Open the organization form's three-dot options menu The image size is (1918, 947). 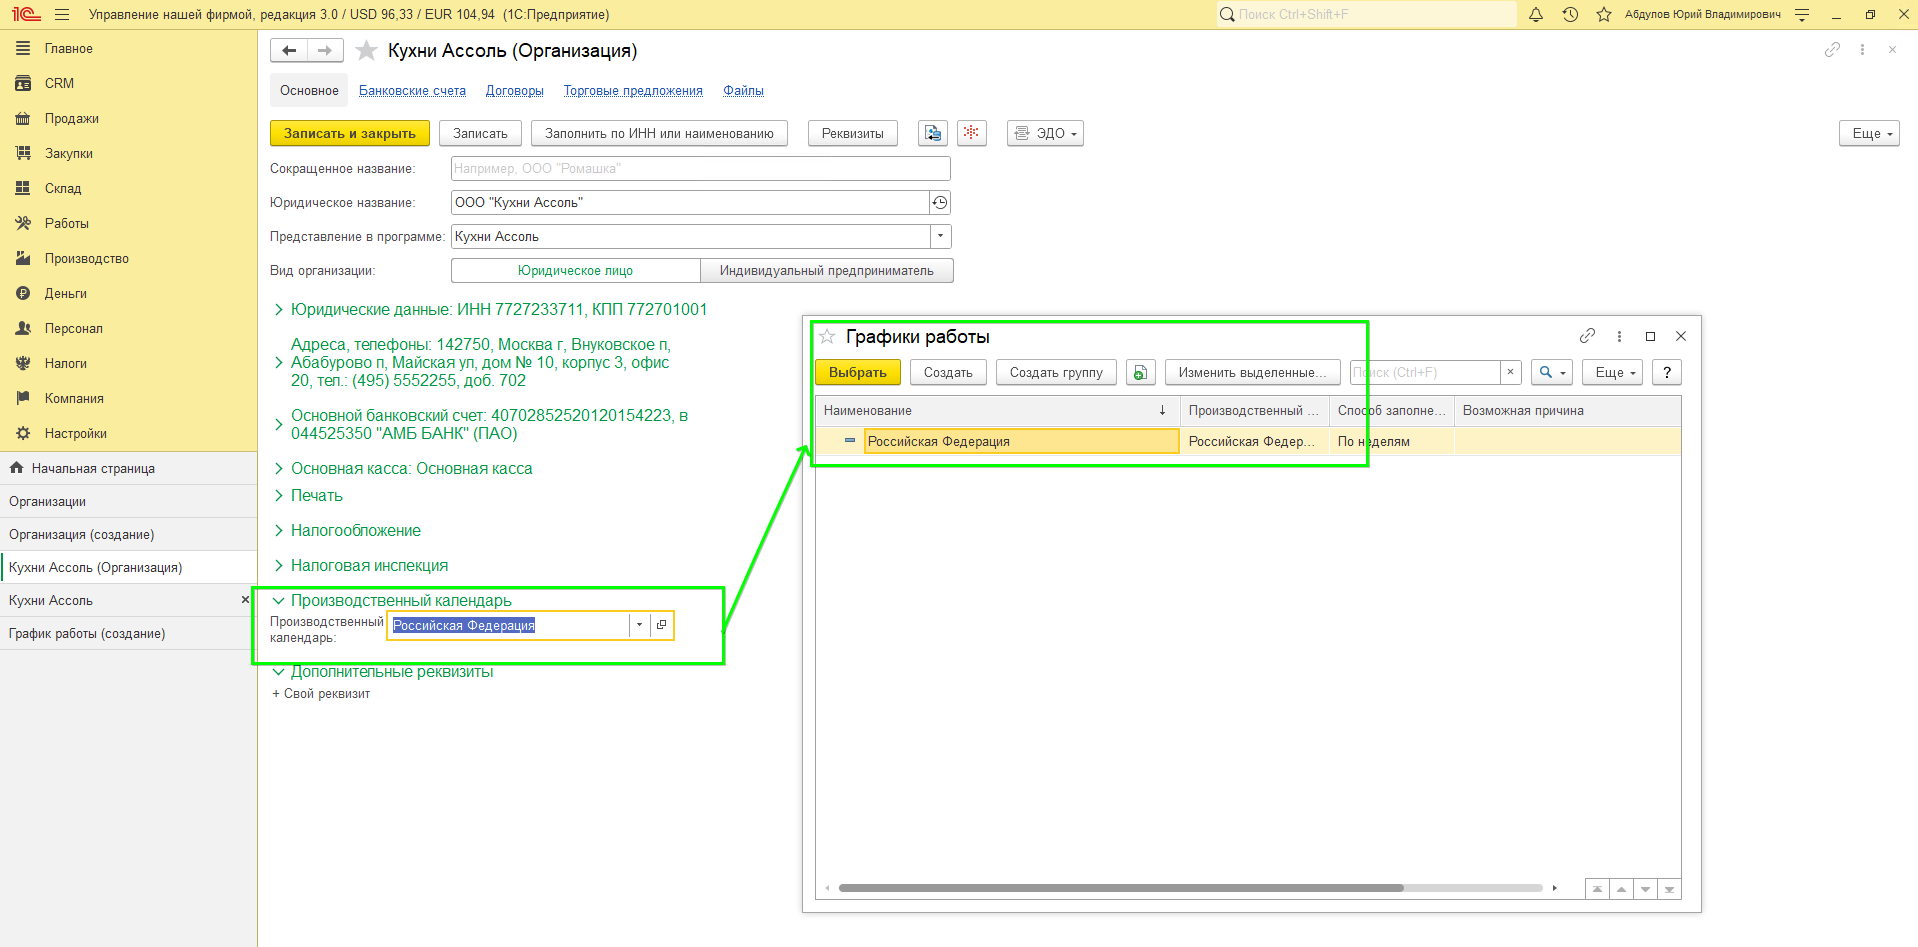click(x=1862, y=50)
